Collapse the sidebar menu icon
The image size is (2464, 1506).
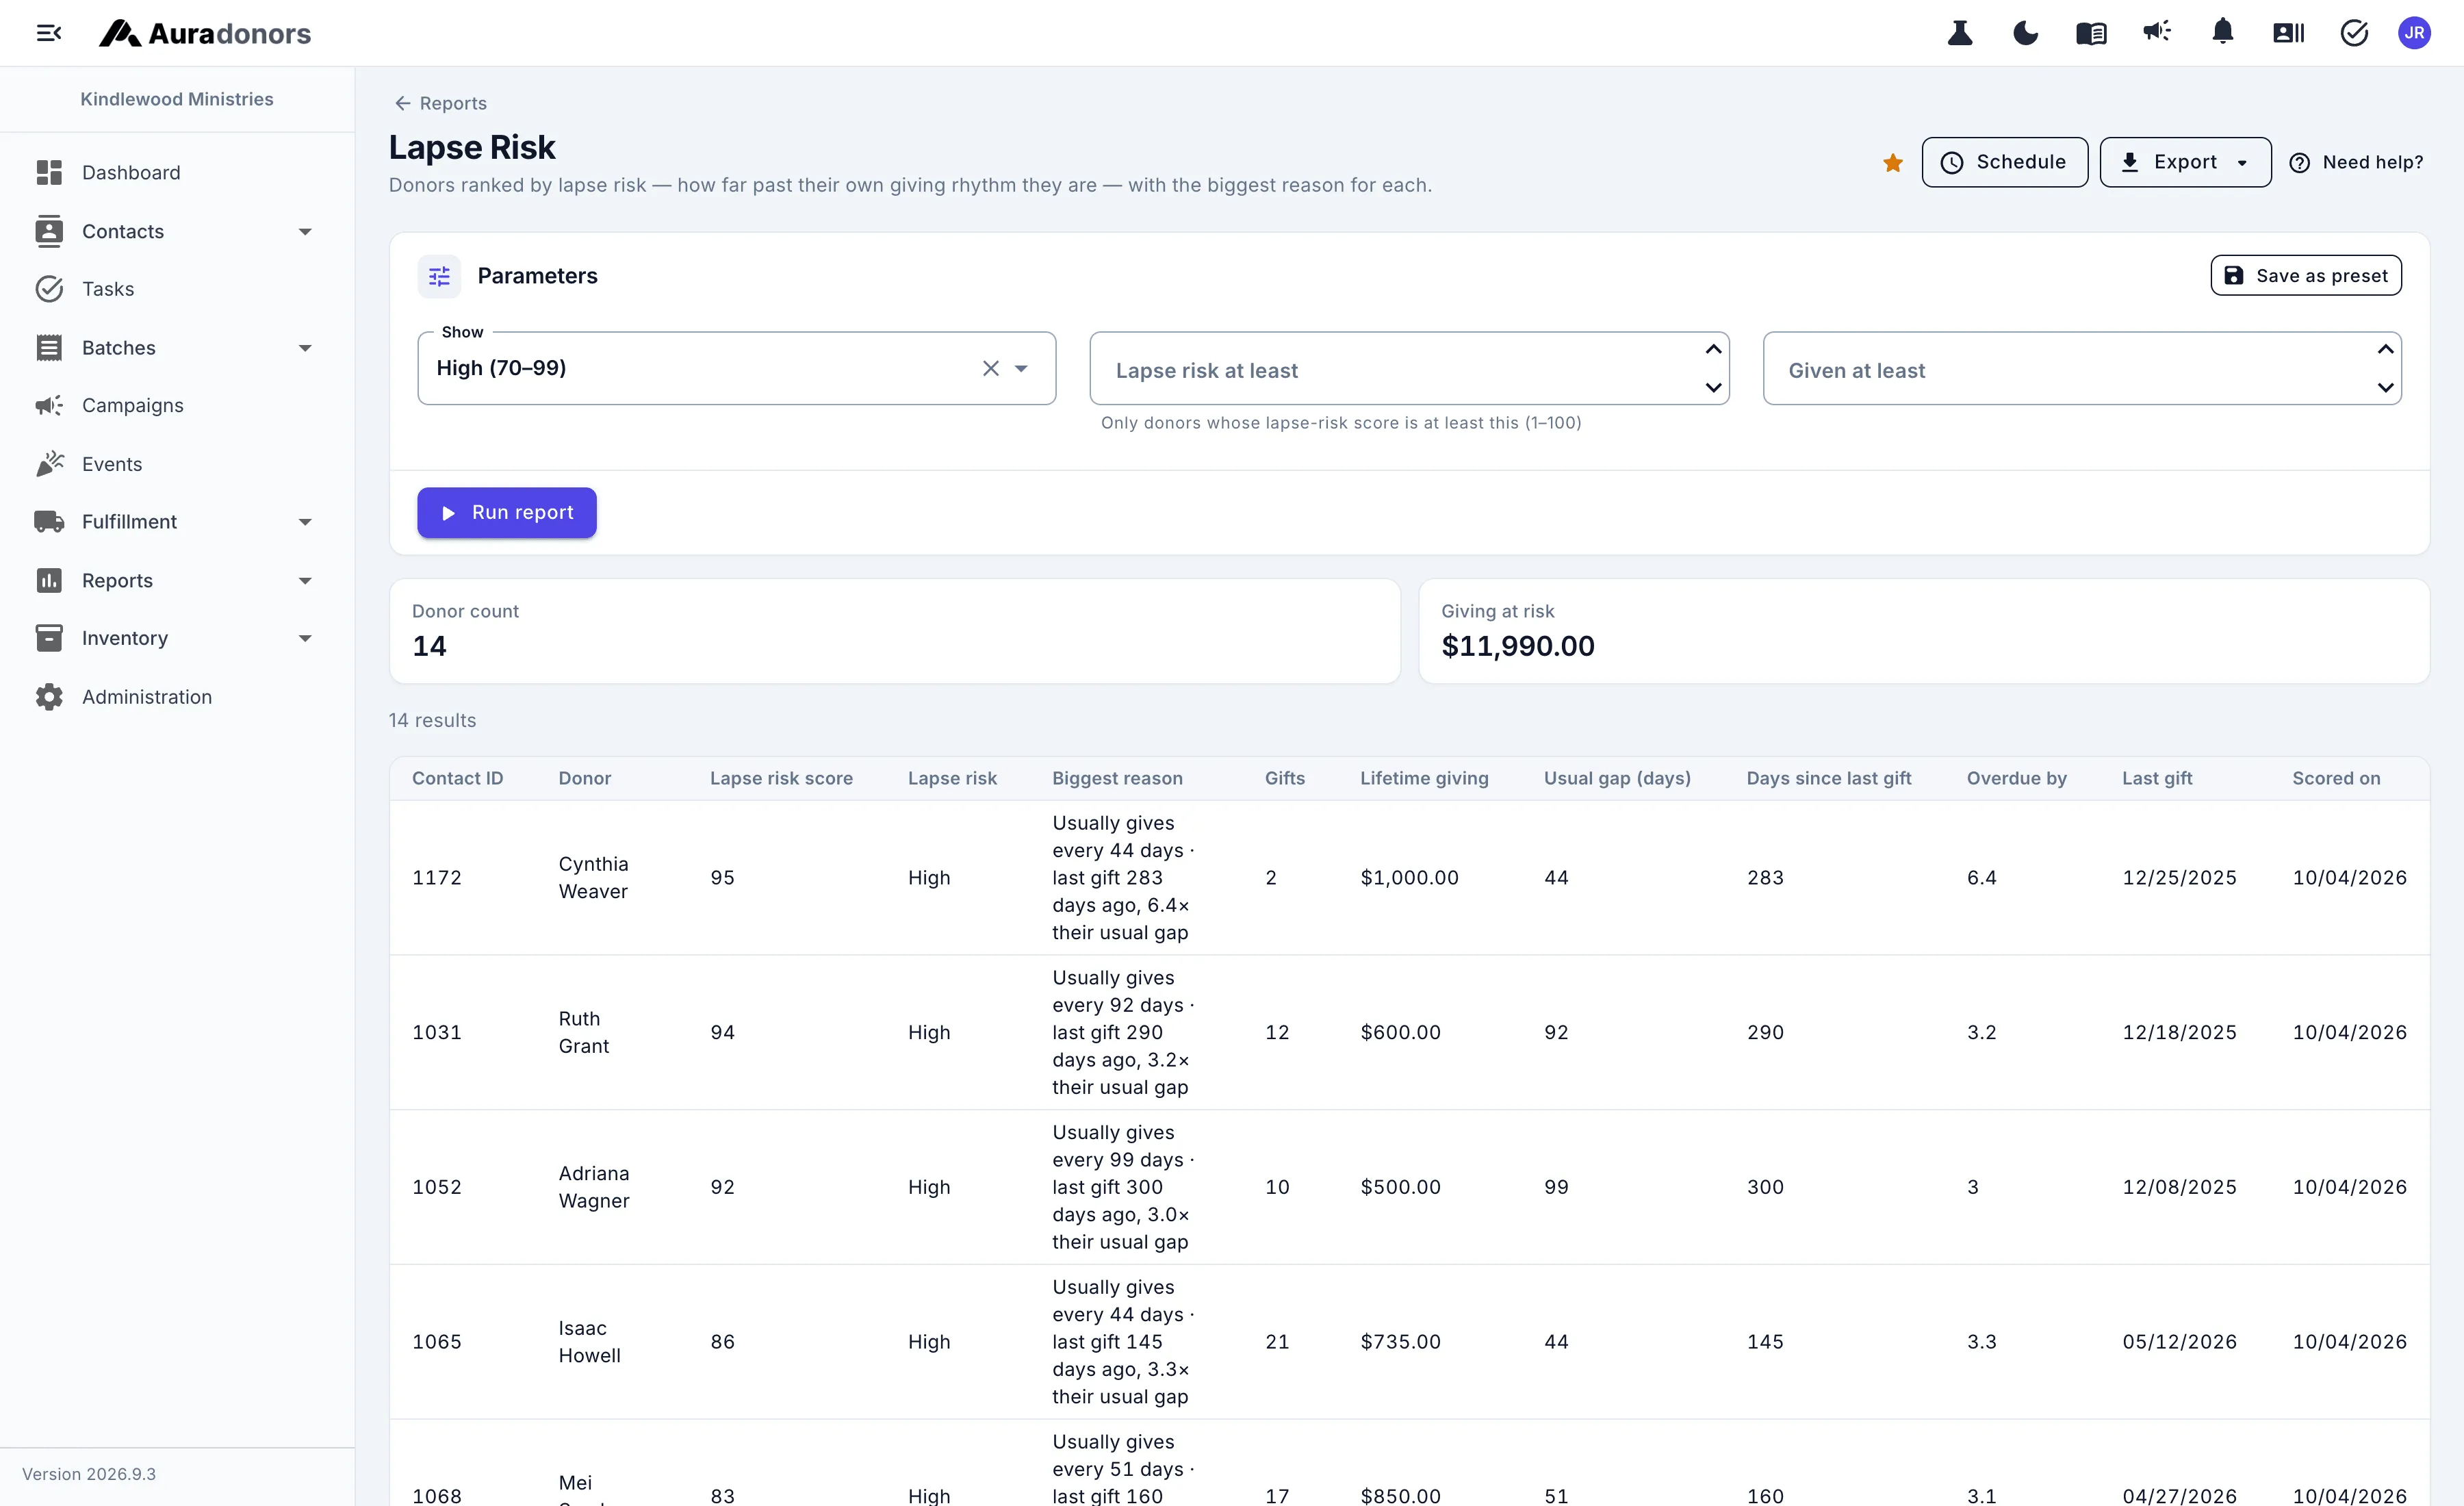point(49,33)
